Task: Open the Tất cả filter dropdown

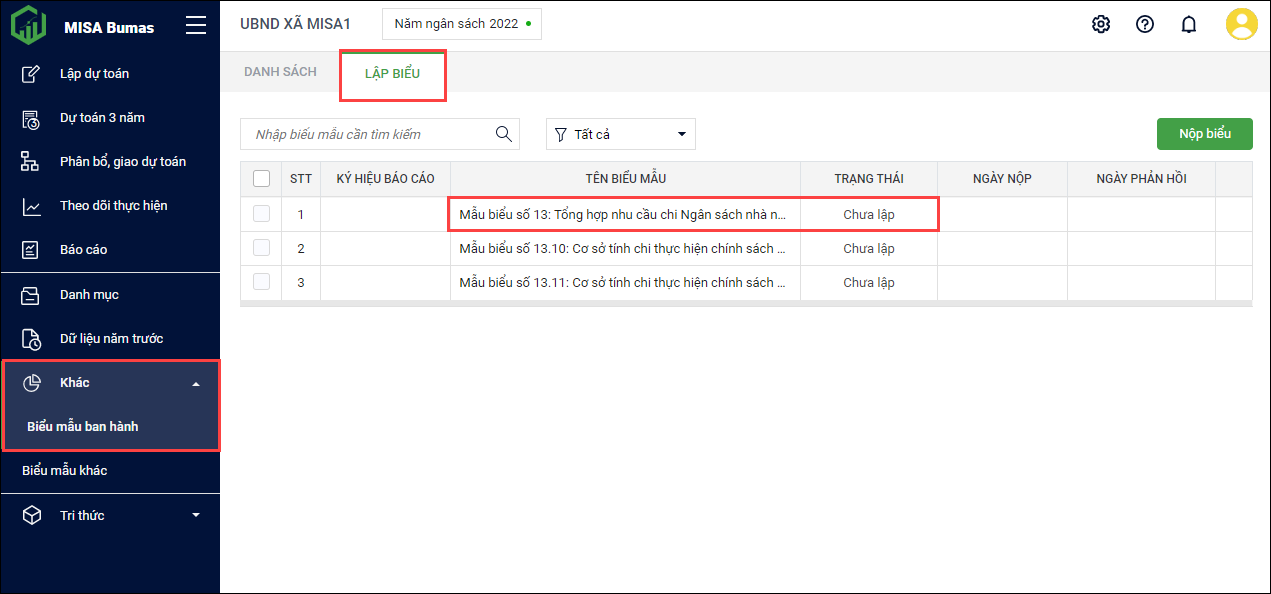Action: coord(620,134)
